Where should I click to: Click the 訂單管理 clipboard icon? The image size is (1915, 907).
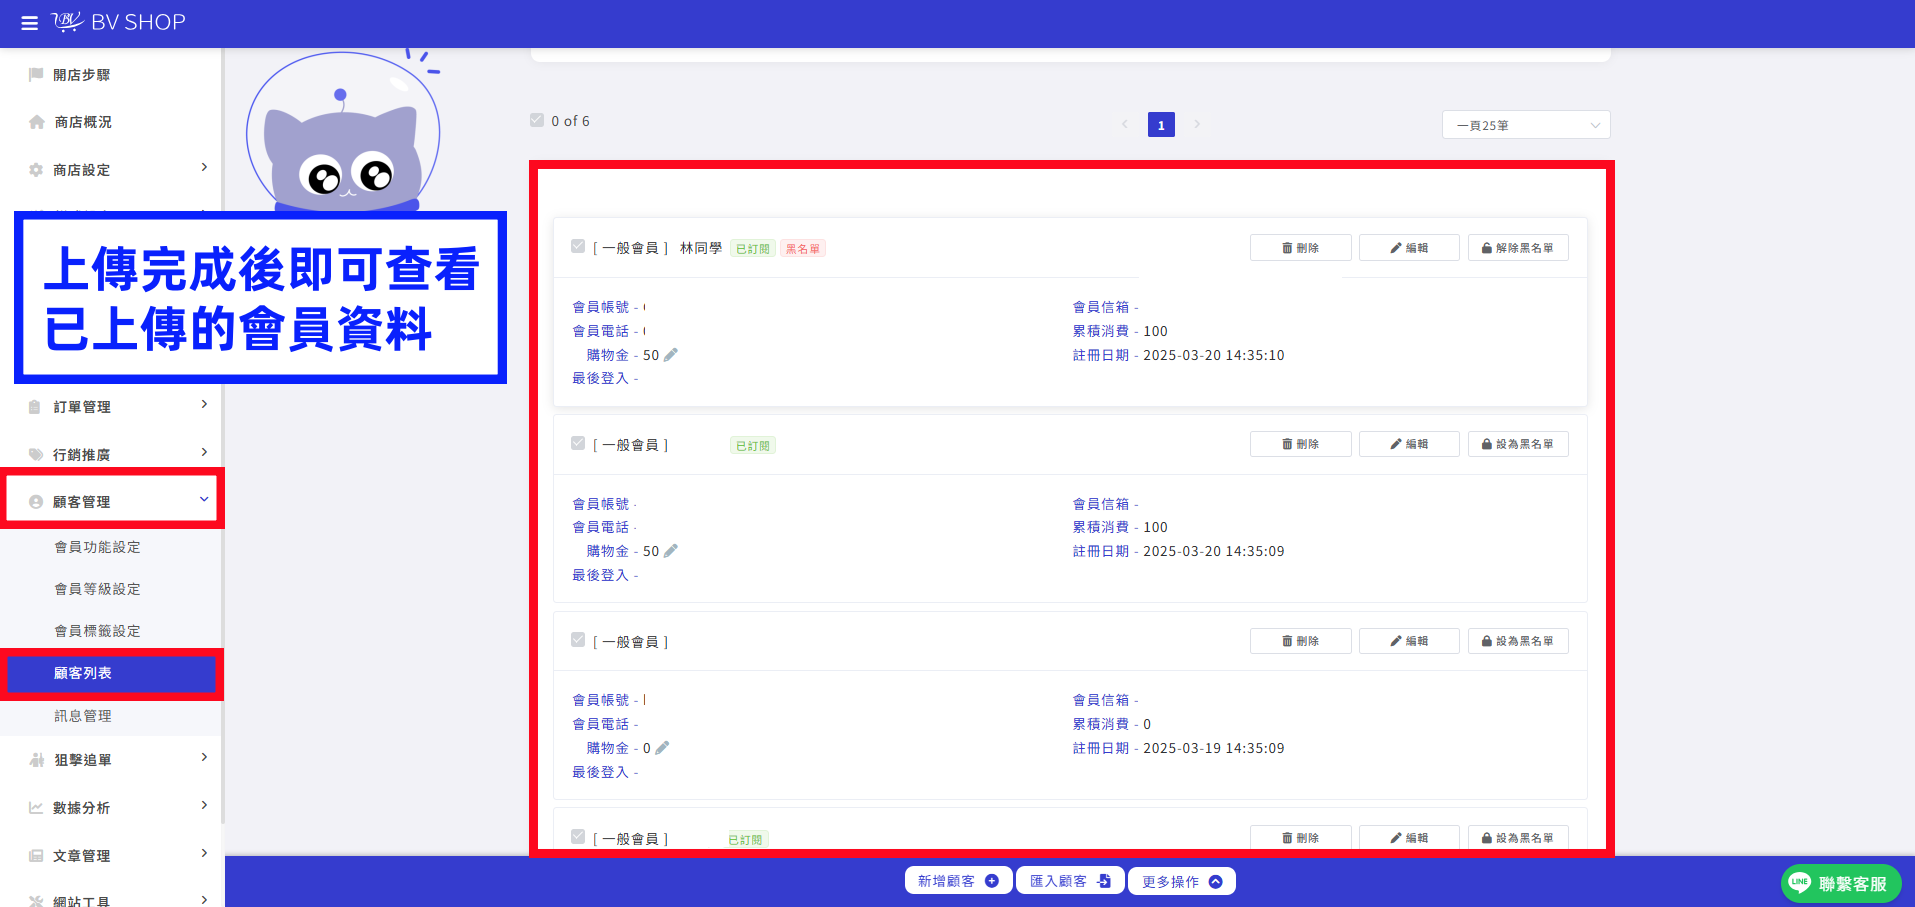point(35,407)
